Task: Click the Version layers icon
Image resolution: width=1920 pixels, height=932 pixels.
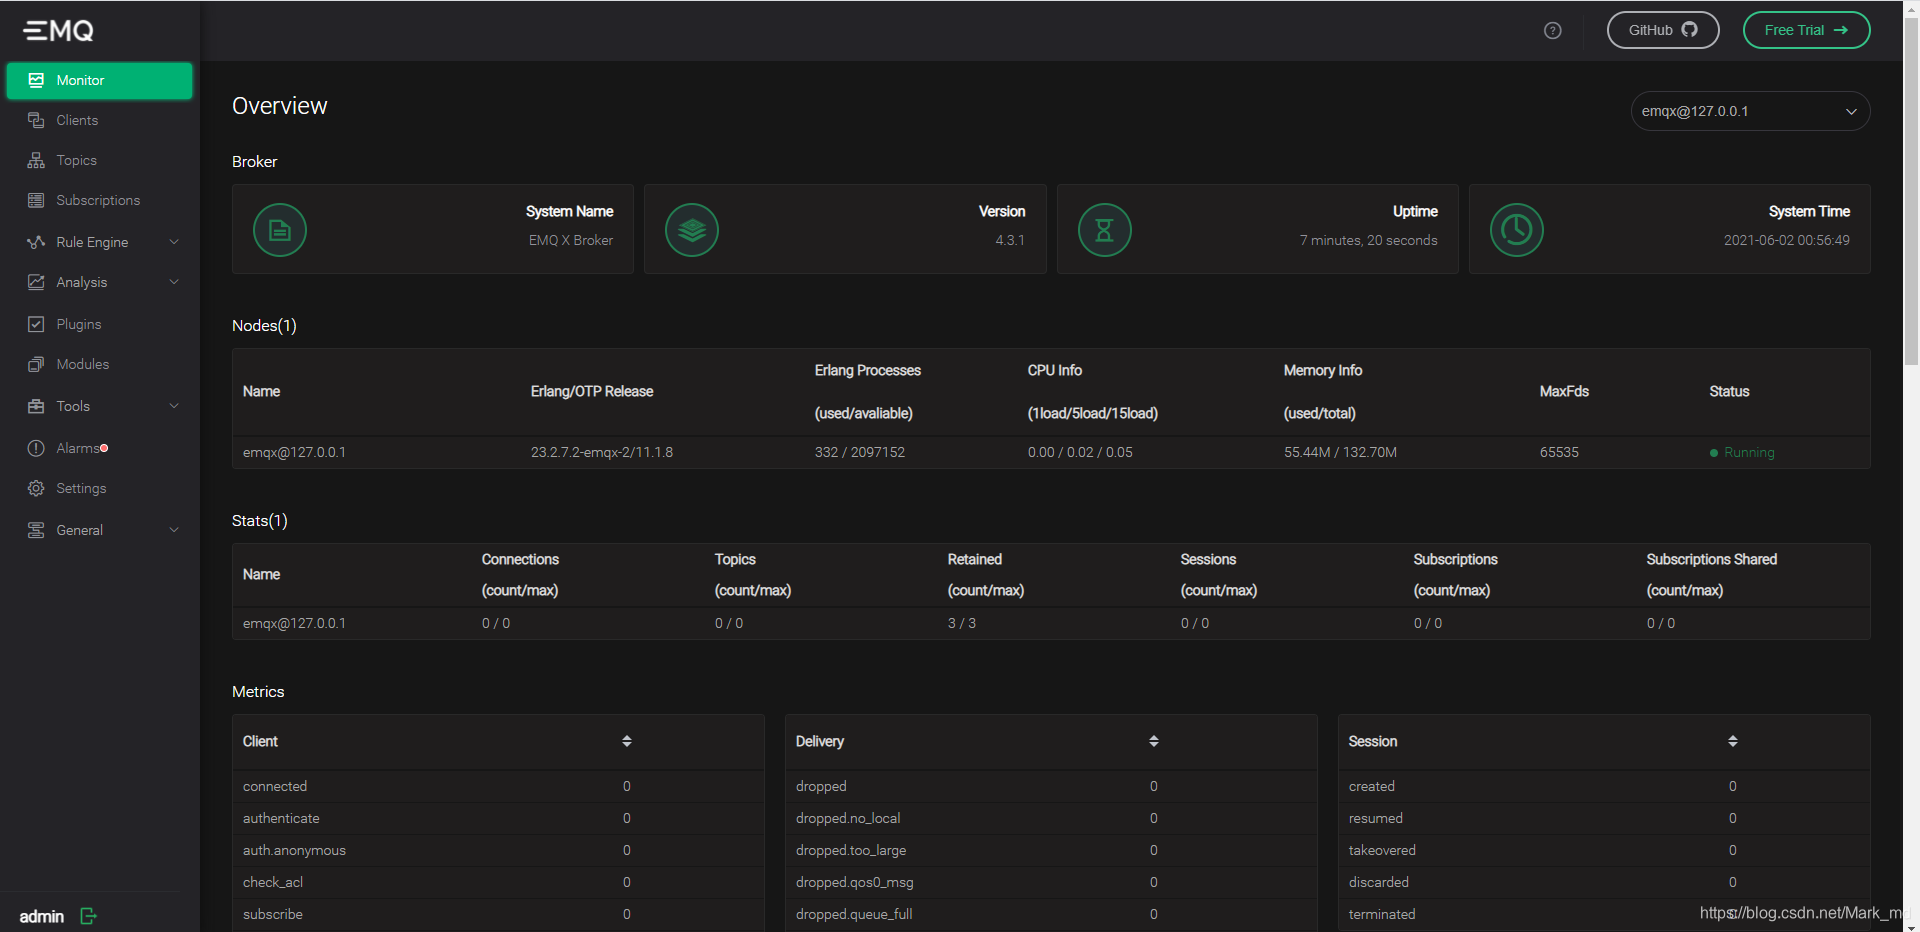Action: 692,230
